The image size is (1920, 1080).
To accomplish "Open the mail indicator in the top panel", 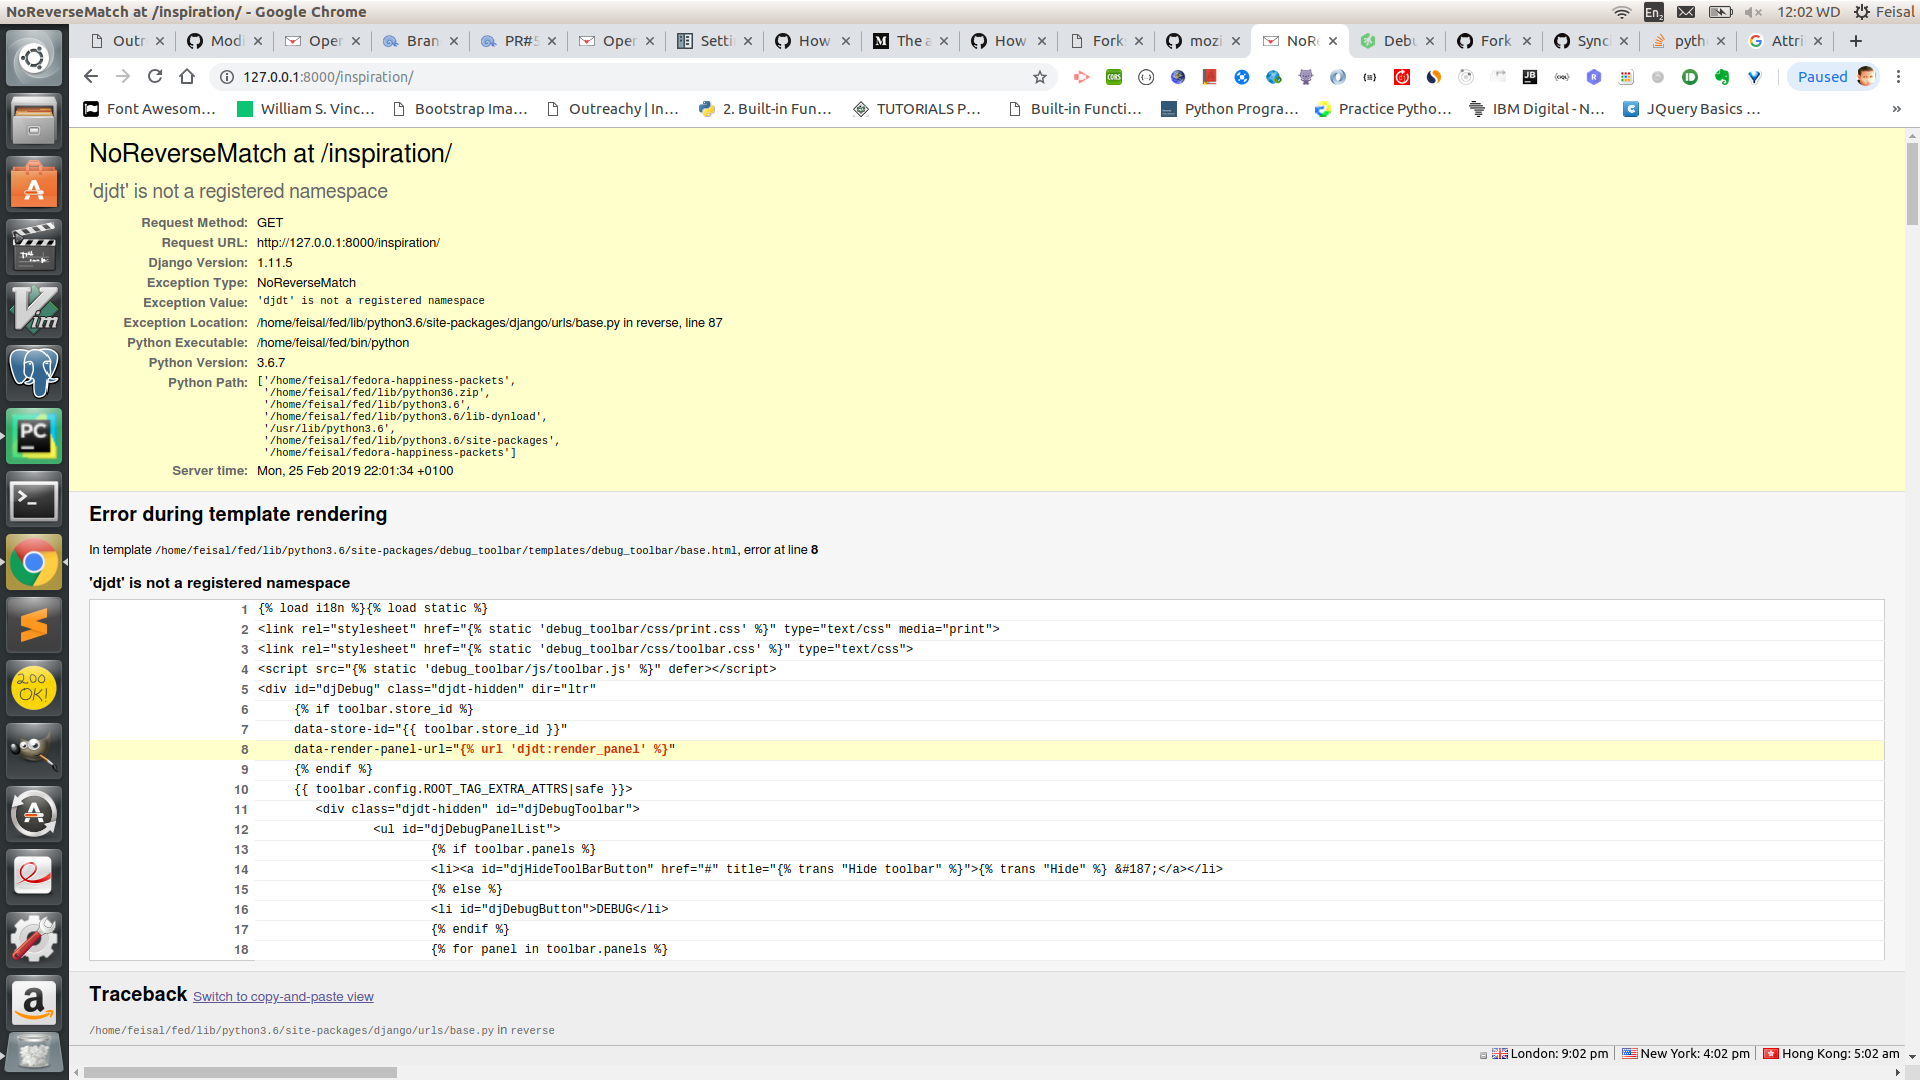I will coord(1686,12).
